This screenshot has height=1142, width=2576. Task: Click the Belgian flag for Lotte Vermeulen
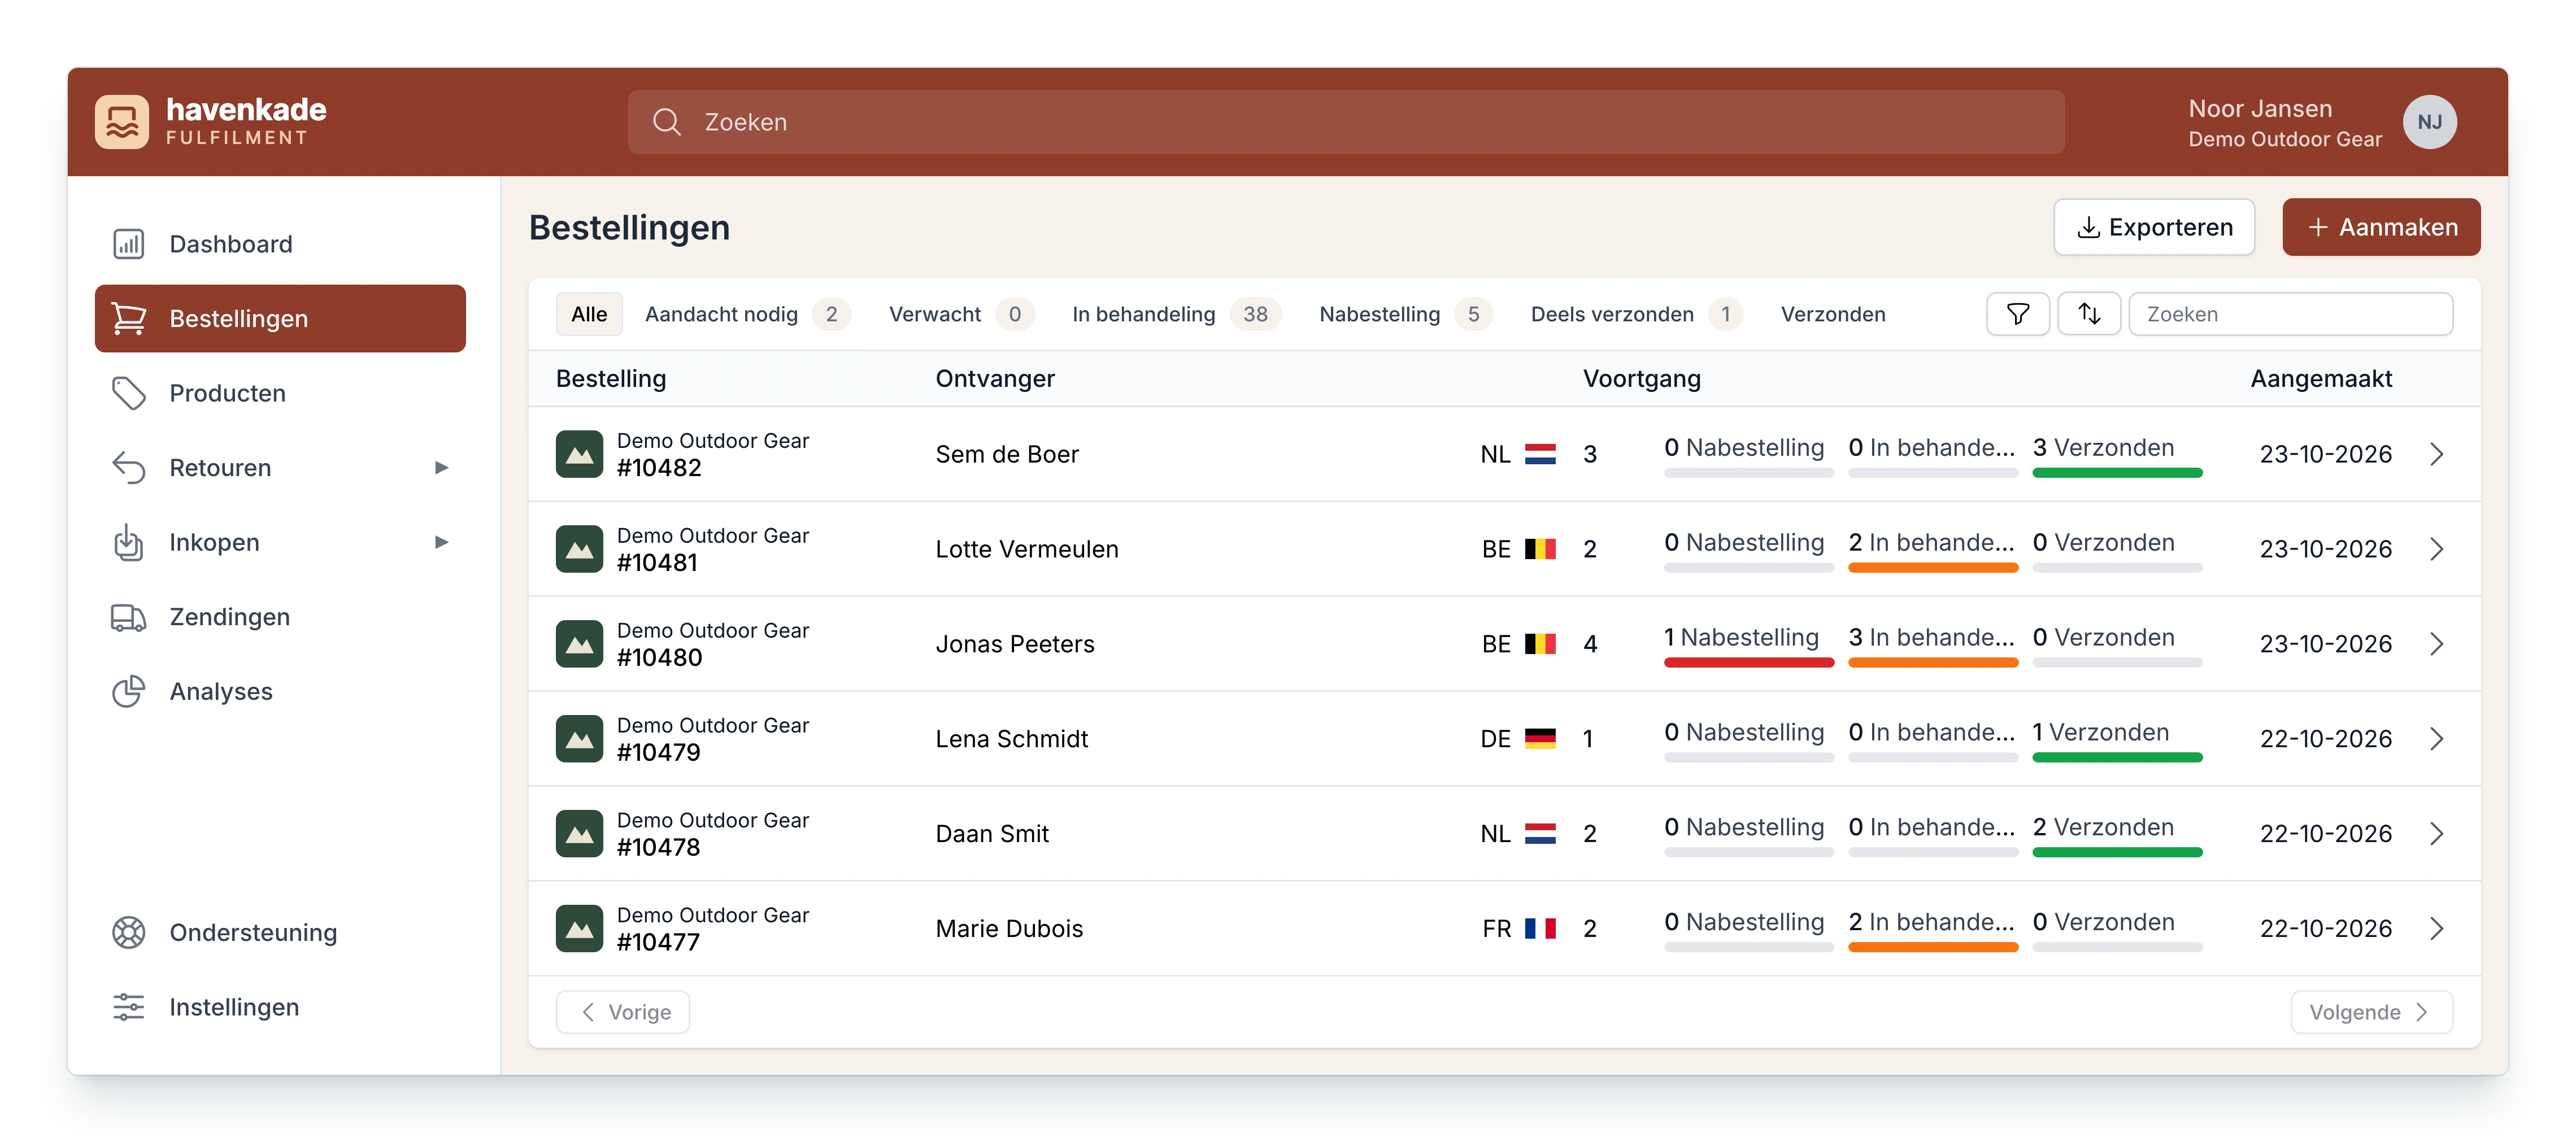click(1540, 549)
